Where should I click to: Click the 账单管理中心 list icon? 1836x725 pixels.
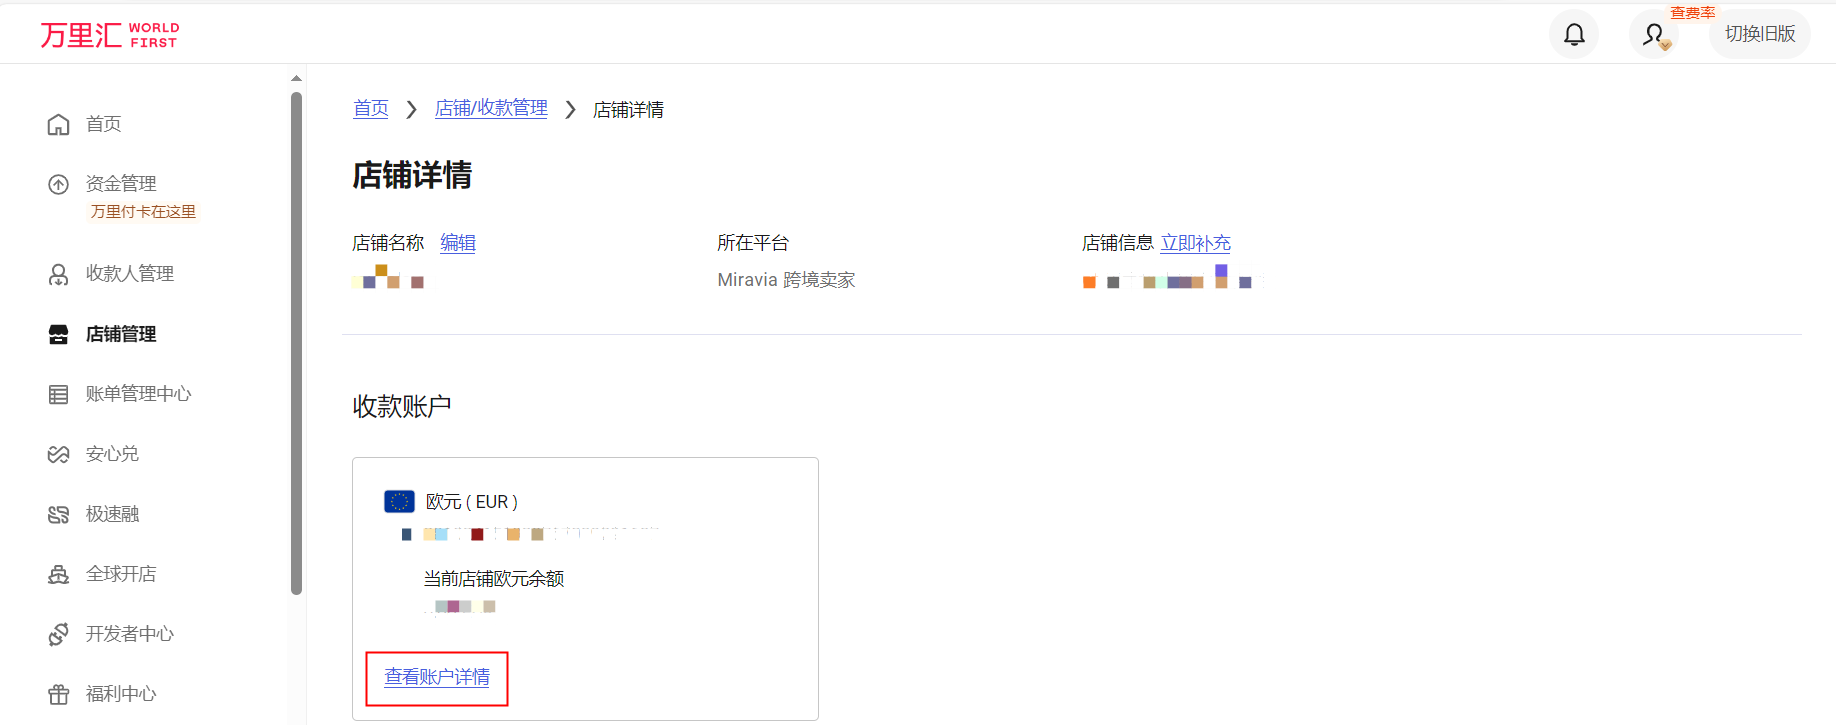(x=59, y=394)
